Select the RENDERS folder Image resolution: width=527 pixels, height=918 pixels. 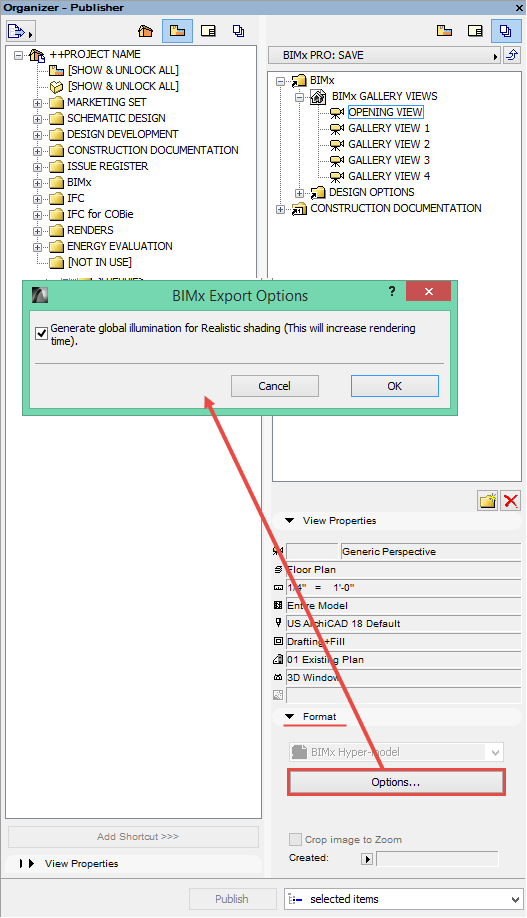(90, 231)
